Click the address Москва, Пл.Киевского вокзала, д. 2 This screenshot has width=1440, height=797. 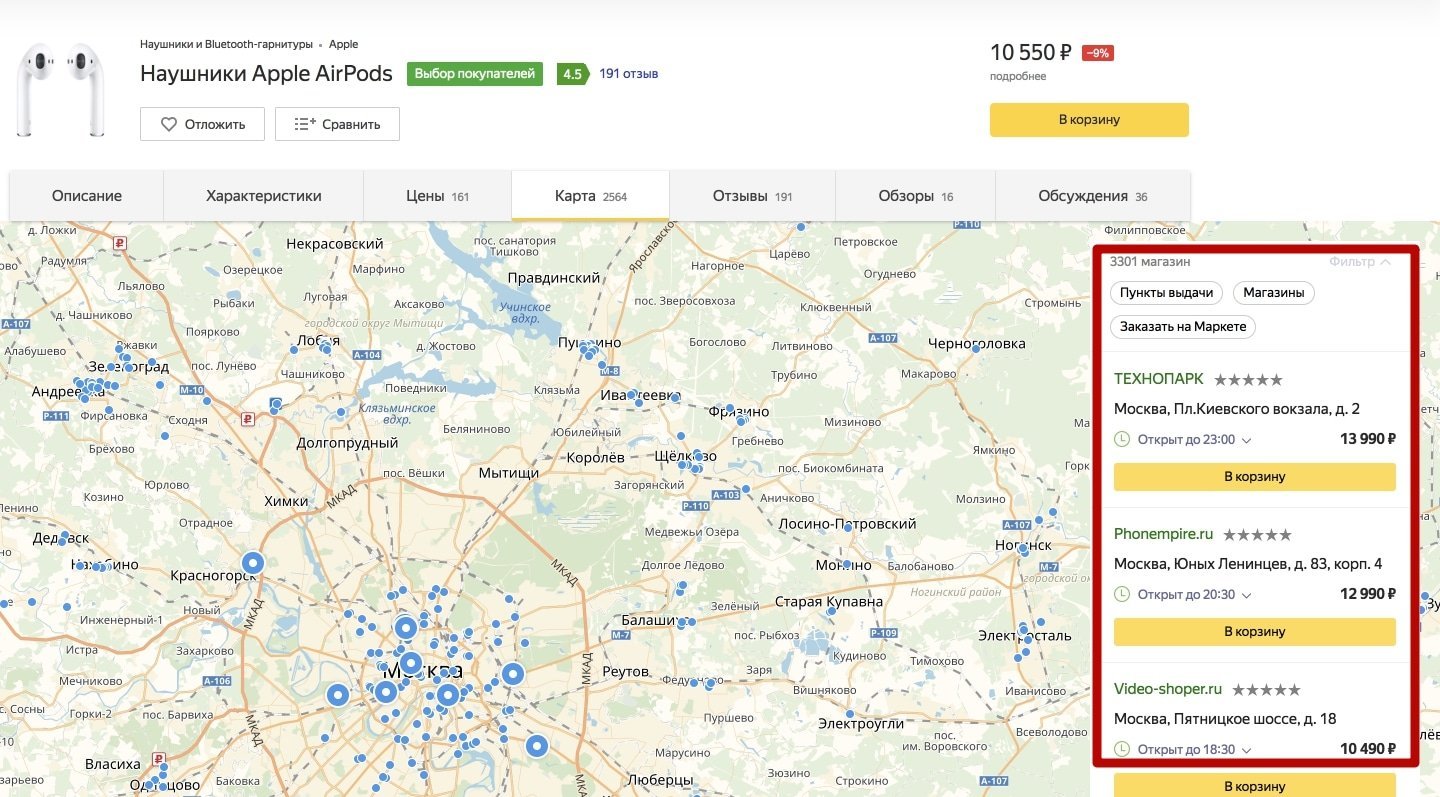point(1237,409)
